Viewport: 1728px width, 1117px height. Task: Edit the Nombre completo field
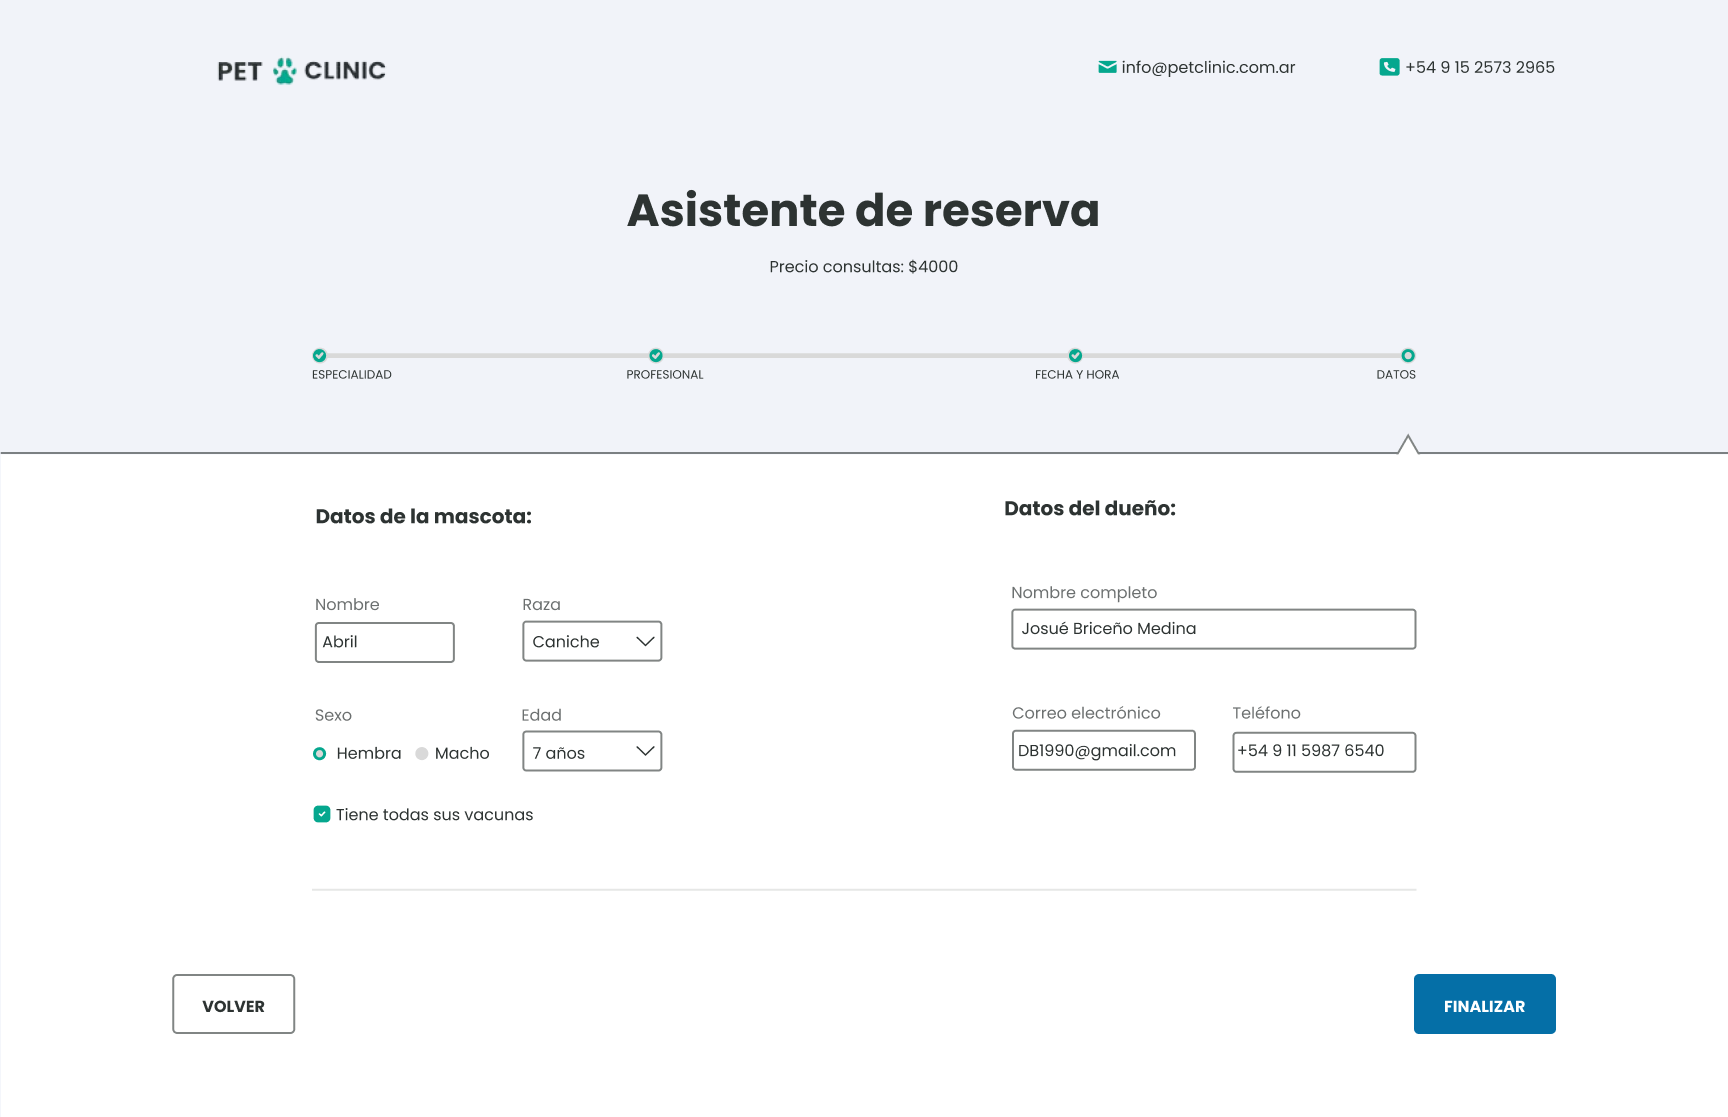[x=1214, y=629]
